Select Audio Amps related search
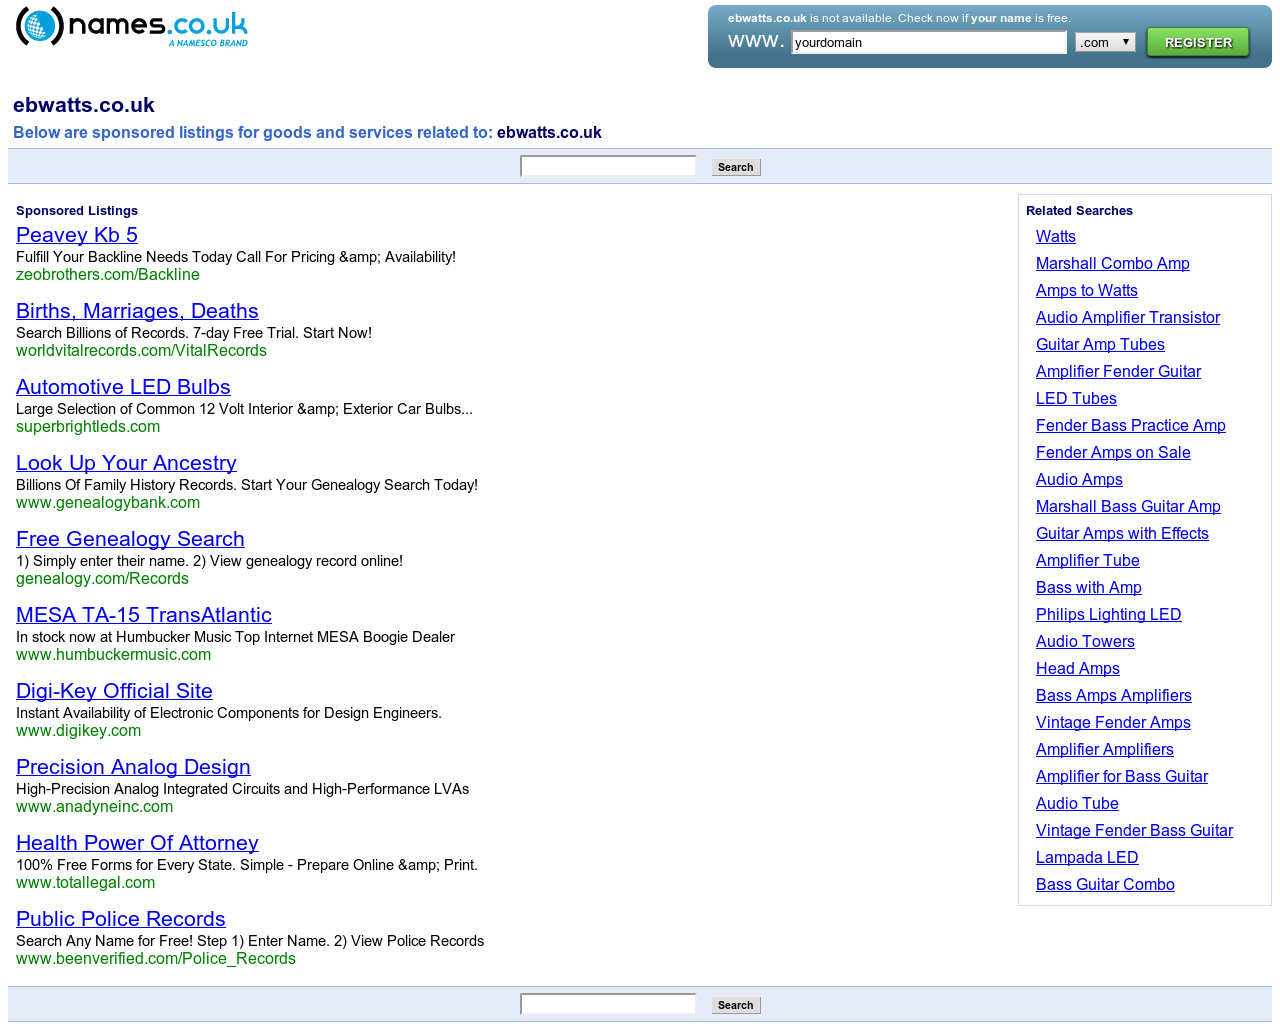The width and height of the screenshot is (1280, 1024). point(1079,480)
